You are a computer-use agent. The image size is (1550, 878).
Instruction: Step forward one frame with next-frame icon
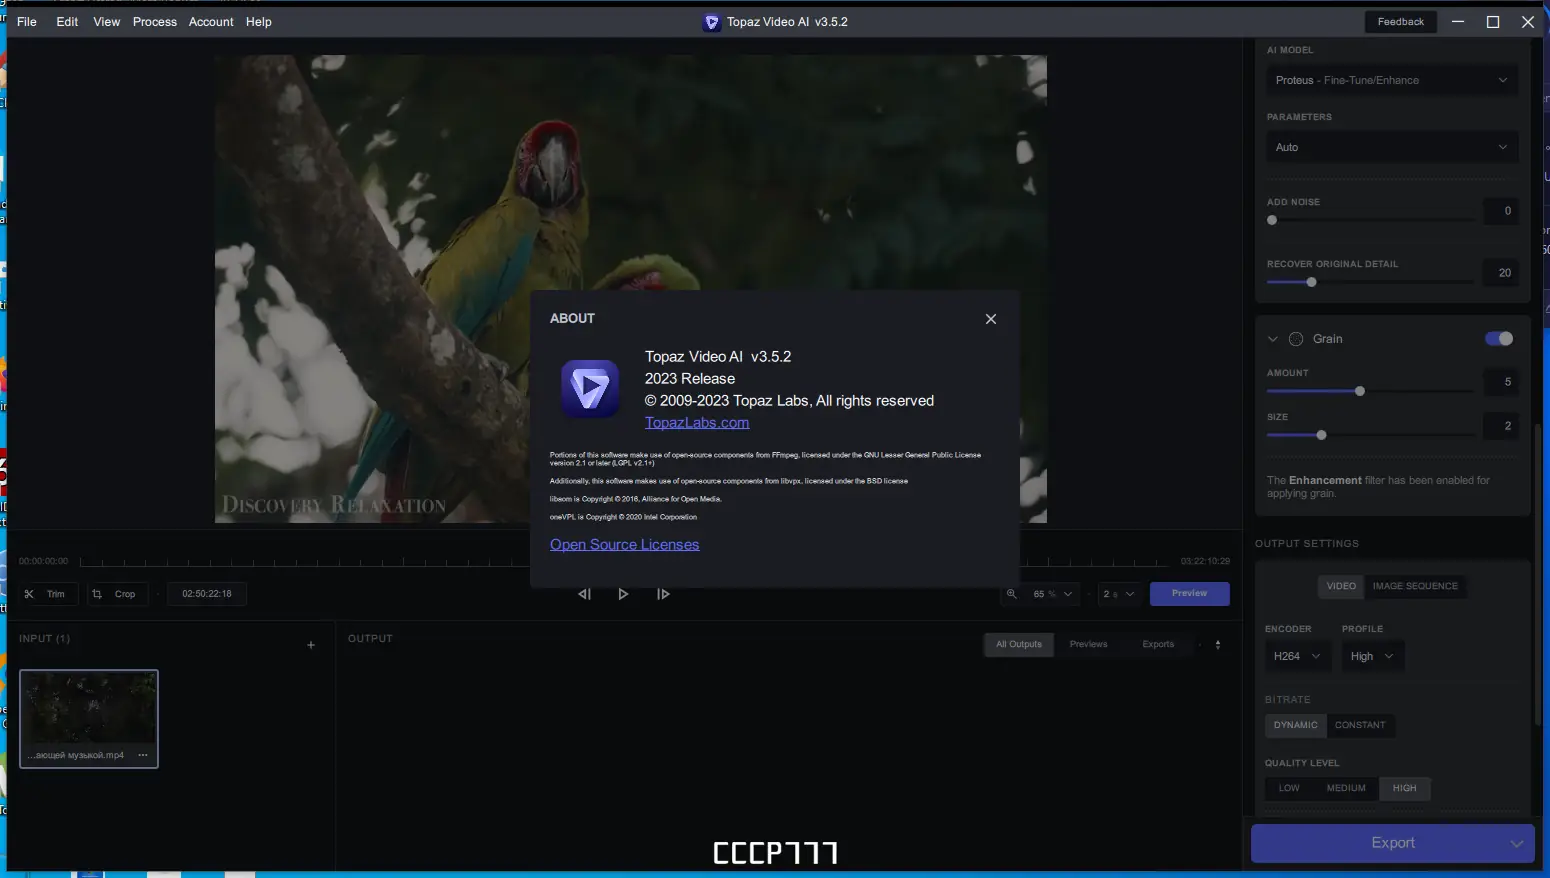tap(663, 593)
